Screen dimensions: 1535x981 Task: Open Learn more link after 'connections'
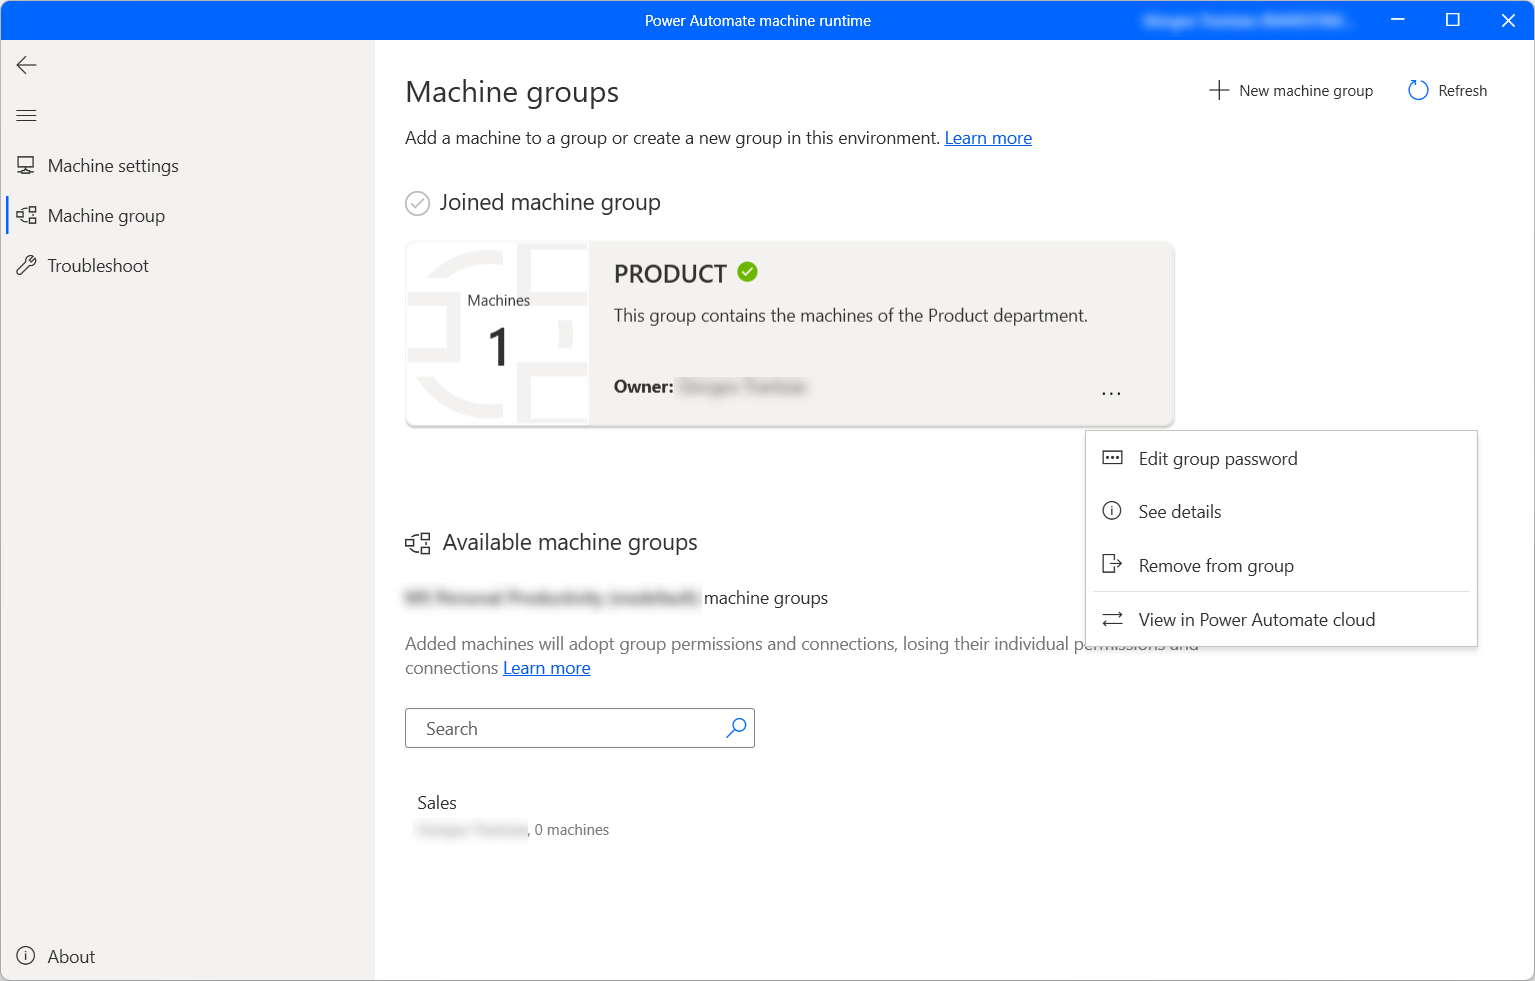tap(546, 668)
